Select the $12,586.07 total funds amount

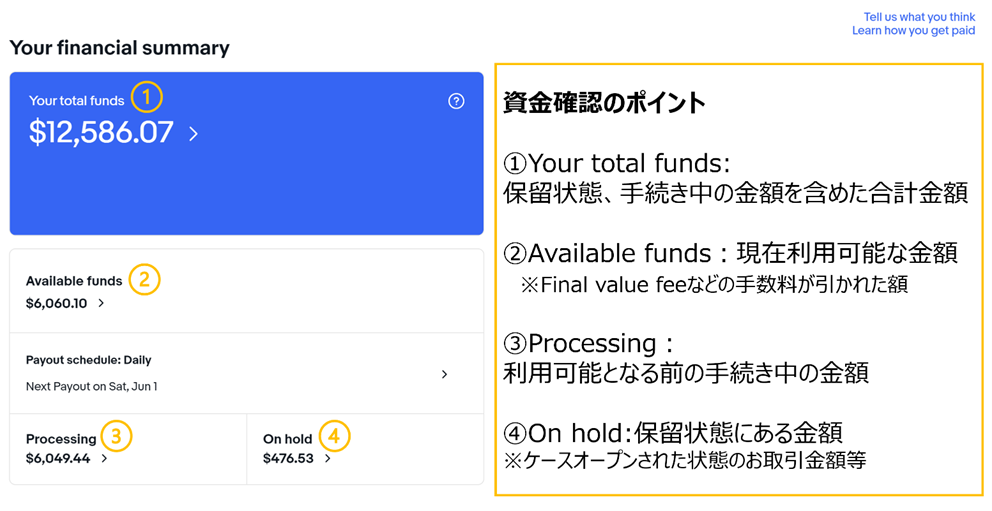(101, 132)
